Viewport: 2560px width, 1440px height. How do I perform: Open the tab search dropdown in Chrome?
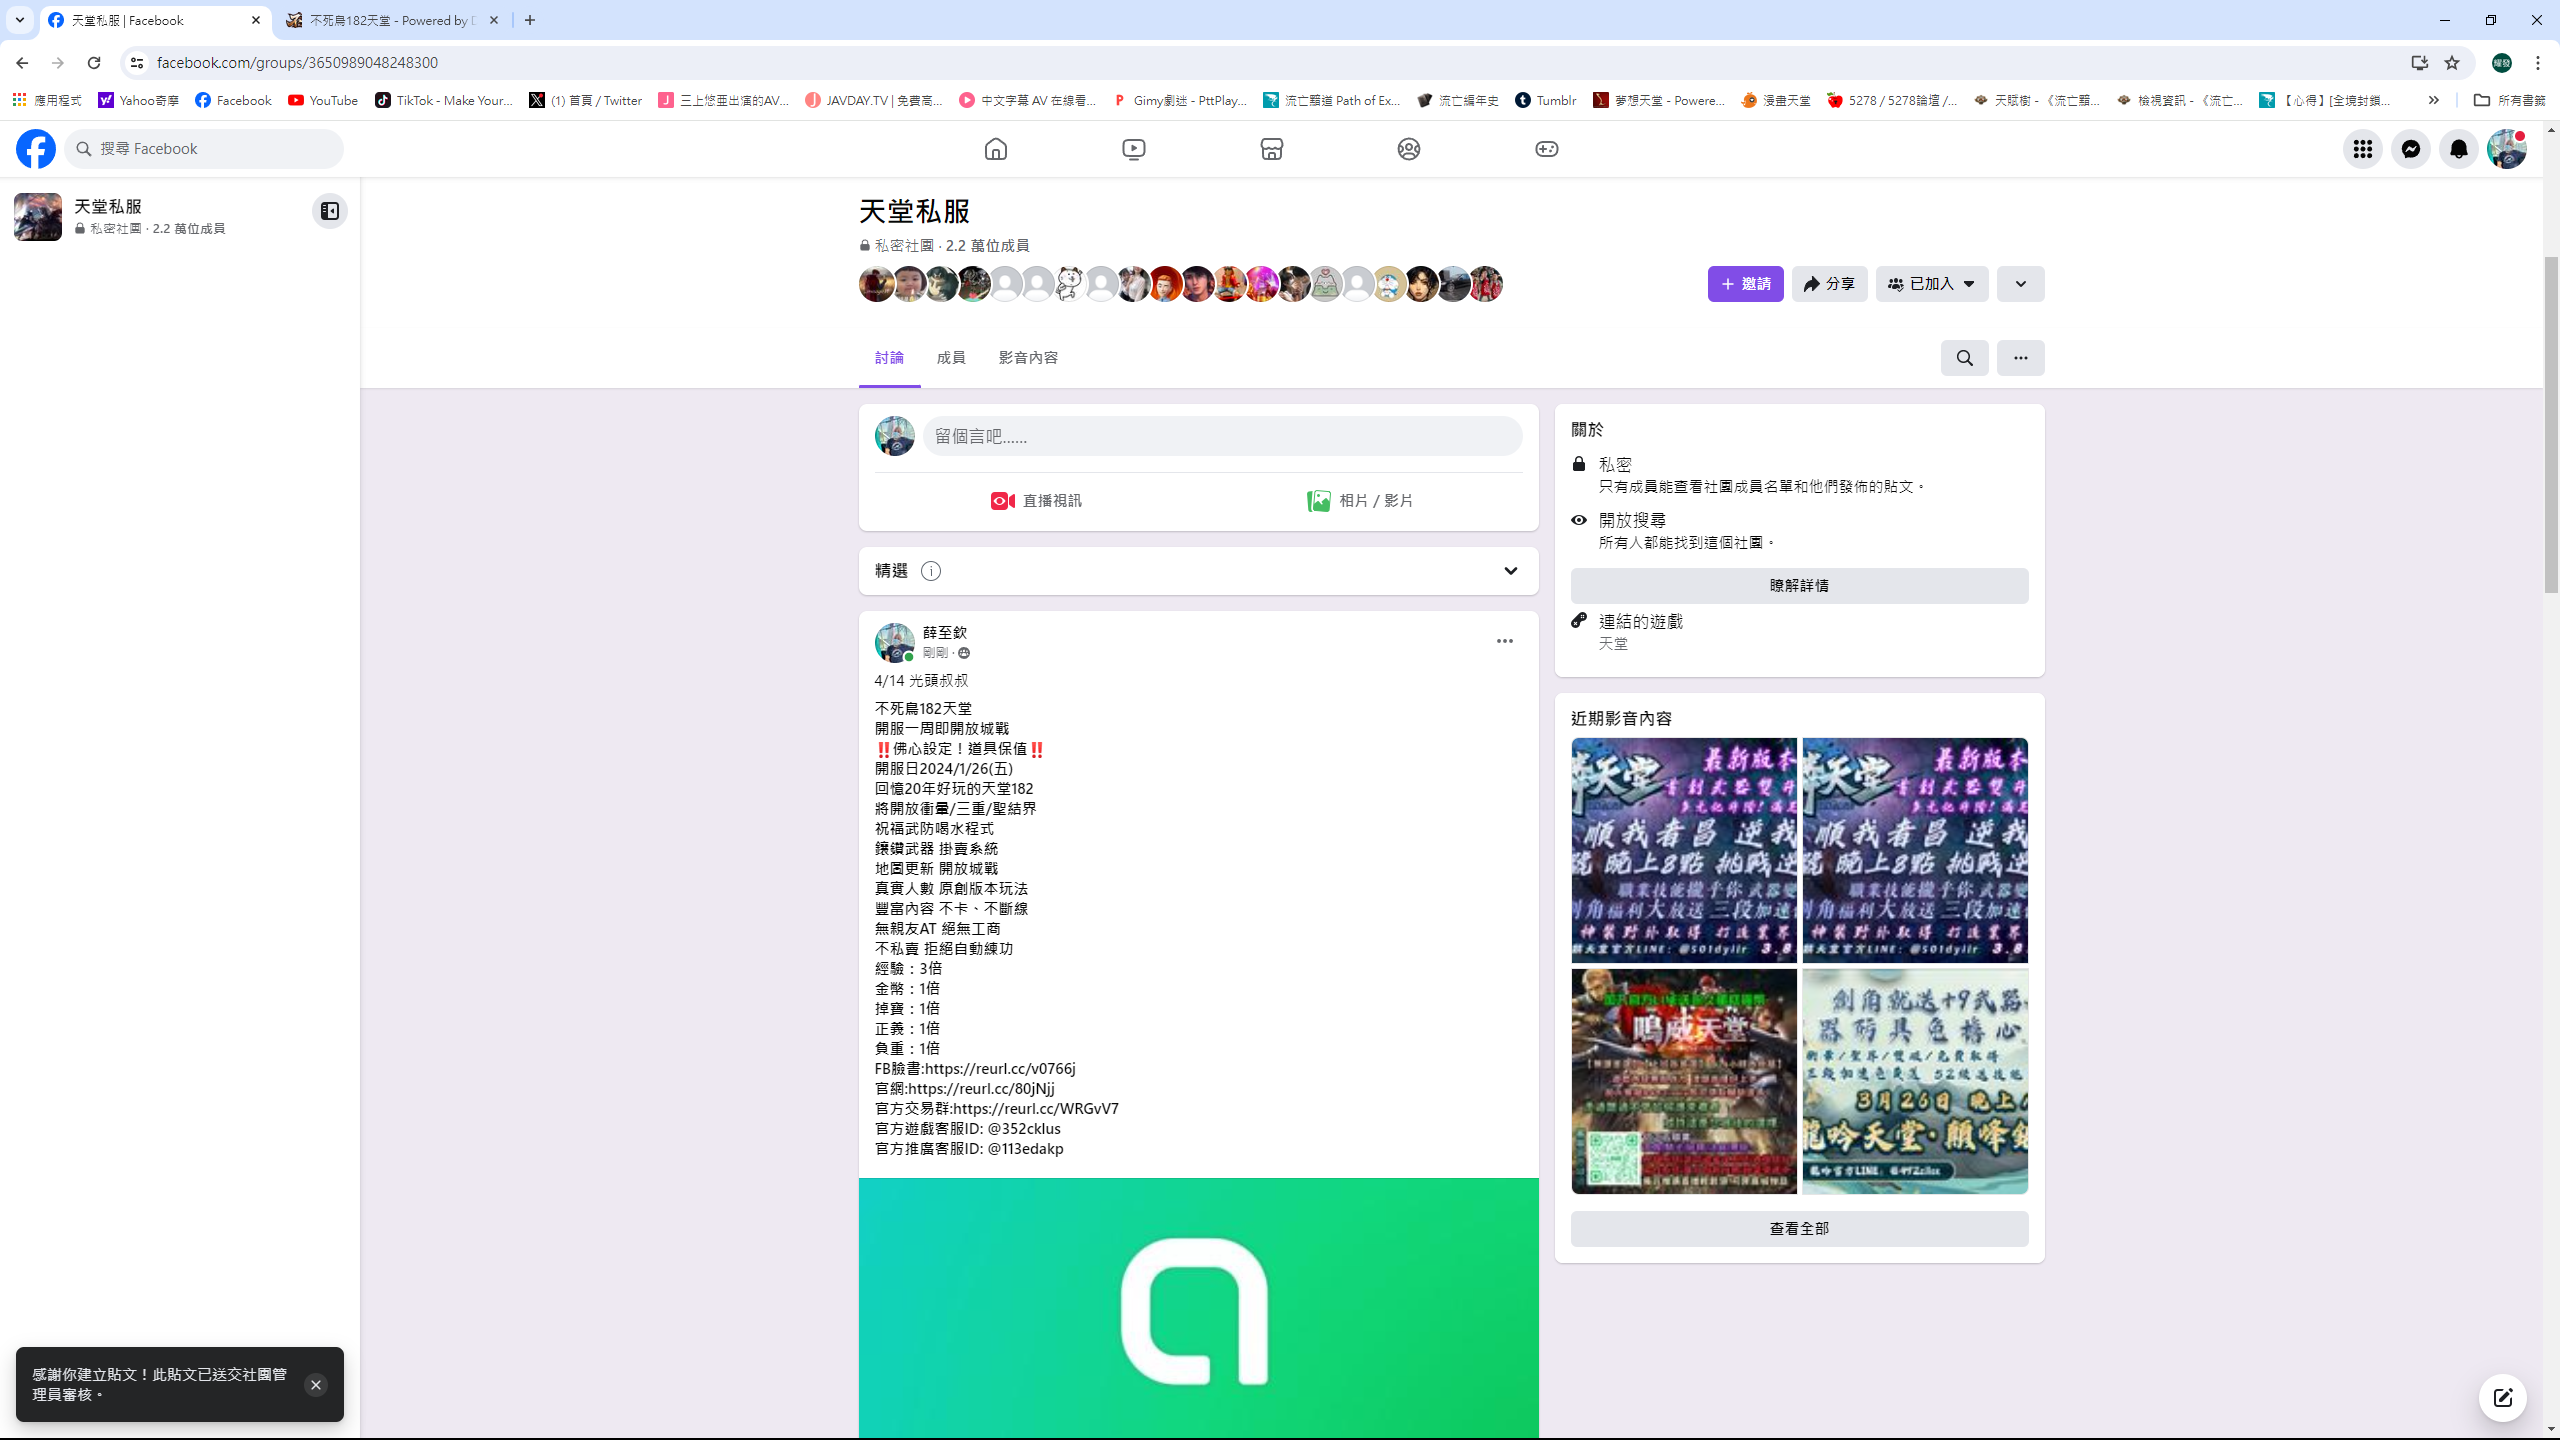point(19,20)
